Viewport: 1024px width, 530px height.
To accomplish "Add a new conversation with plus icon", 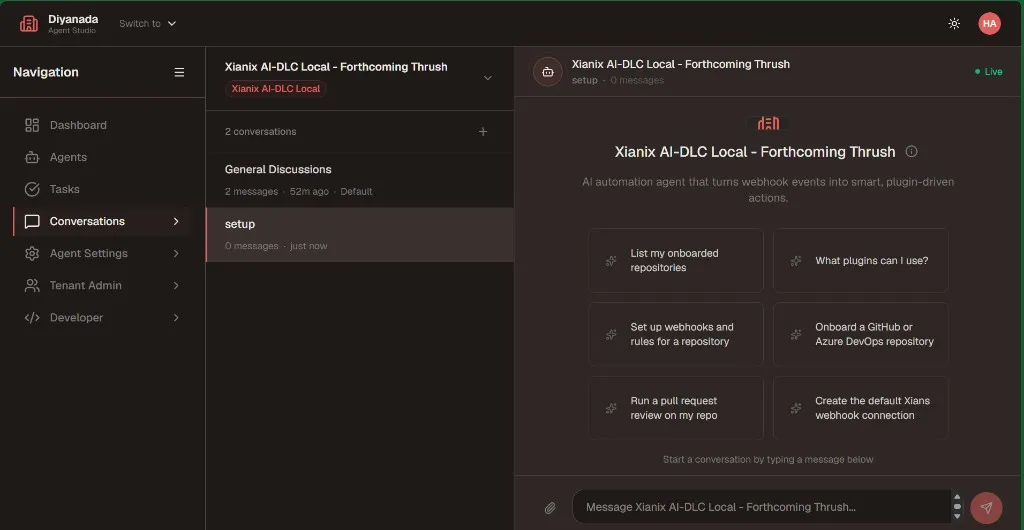I will pyautogui.click(x=483, y=132).
